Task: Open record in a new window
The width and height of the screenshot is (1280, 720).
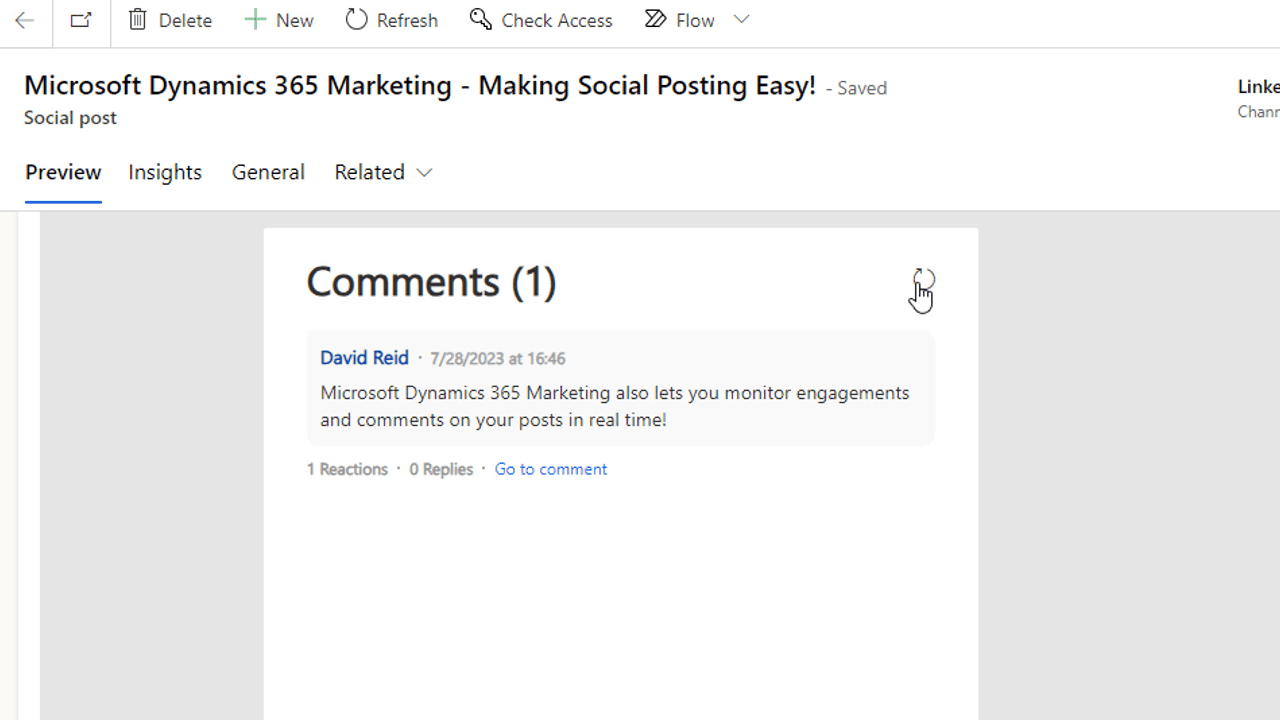Action: [x=80, y=19]
